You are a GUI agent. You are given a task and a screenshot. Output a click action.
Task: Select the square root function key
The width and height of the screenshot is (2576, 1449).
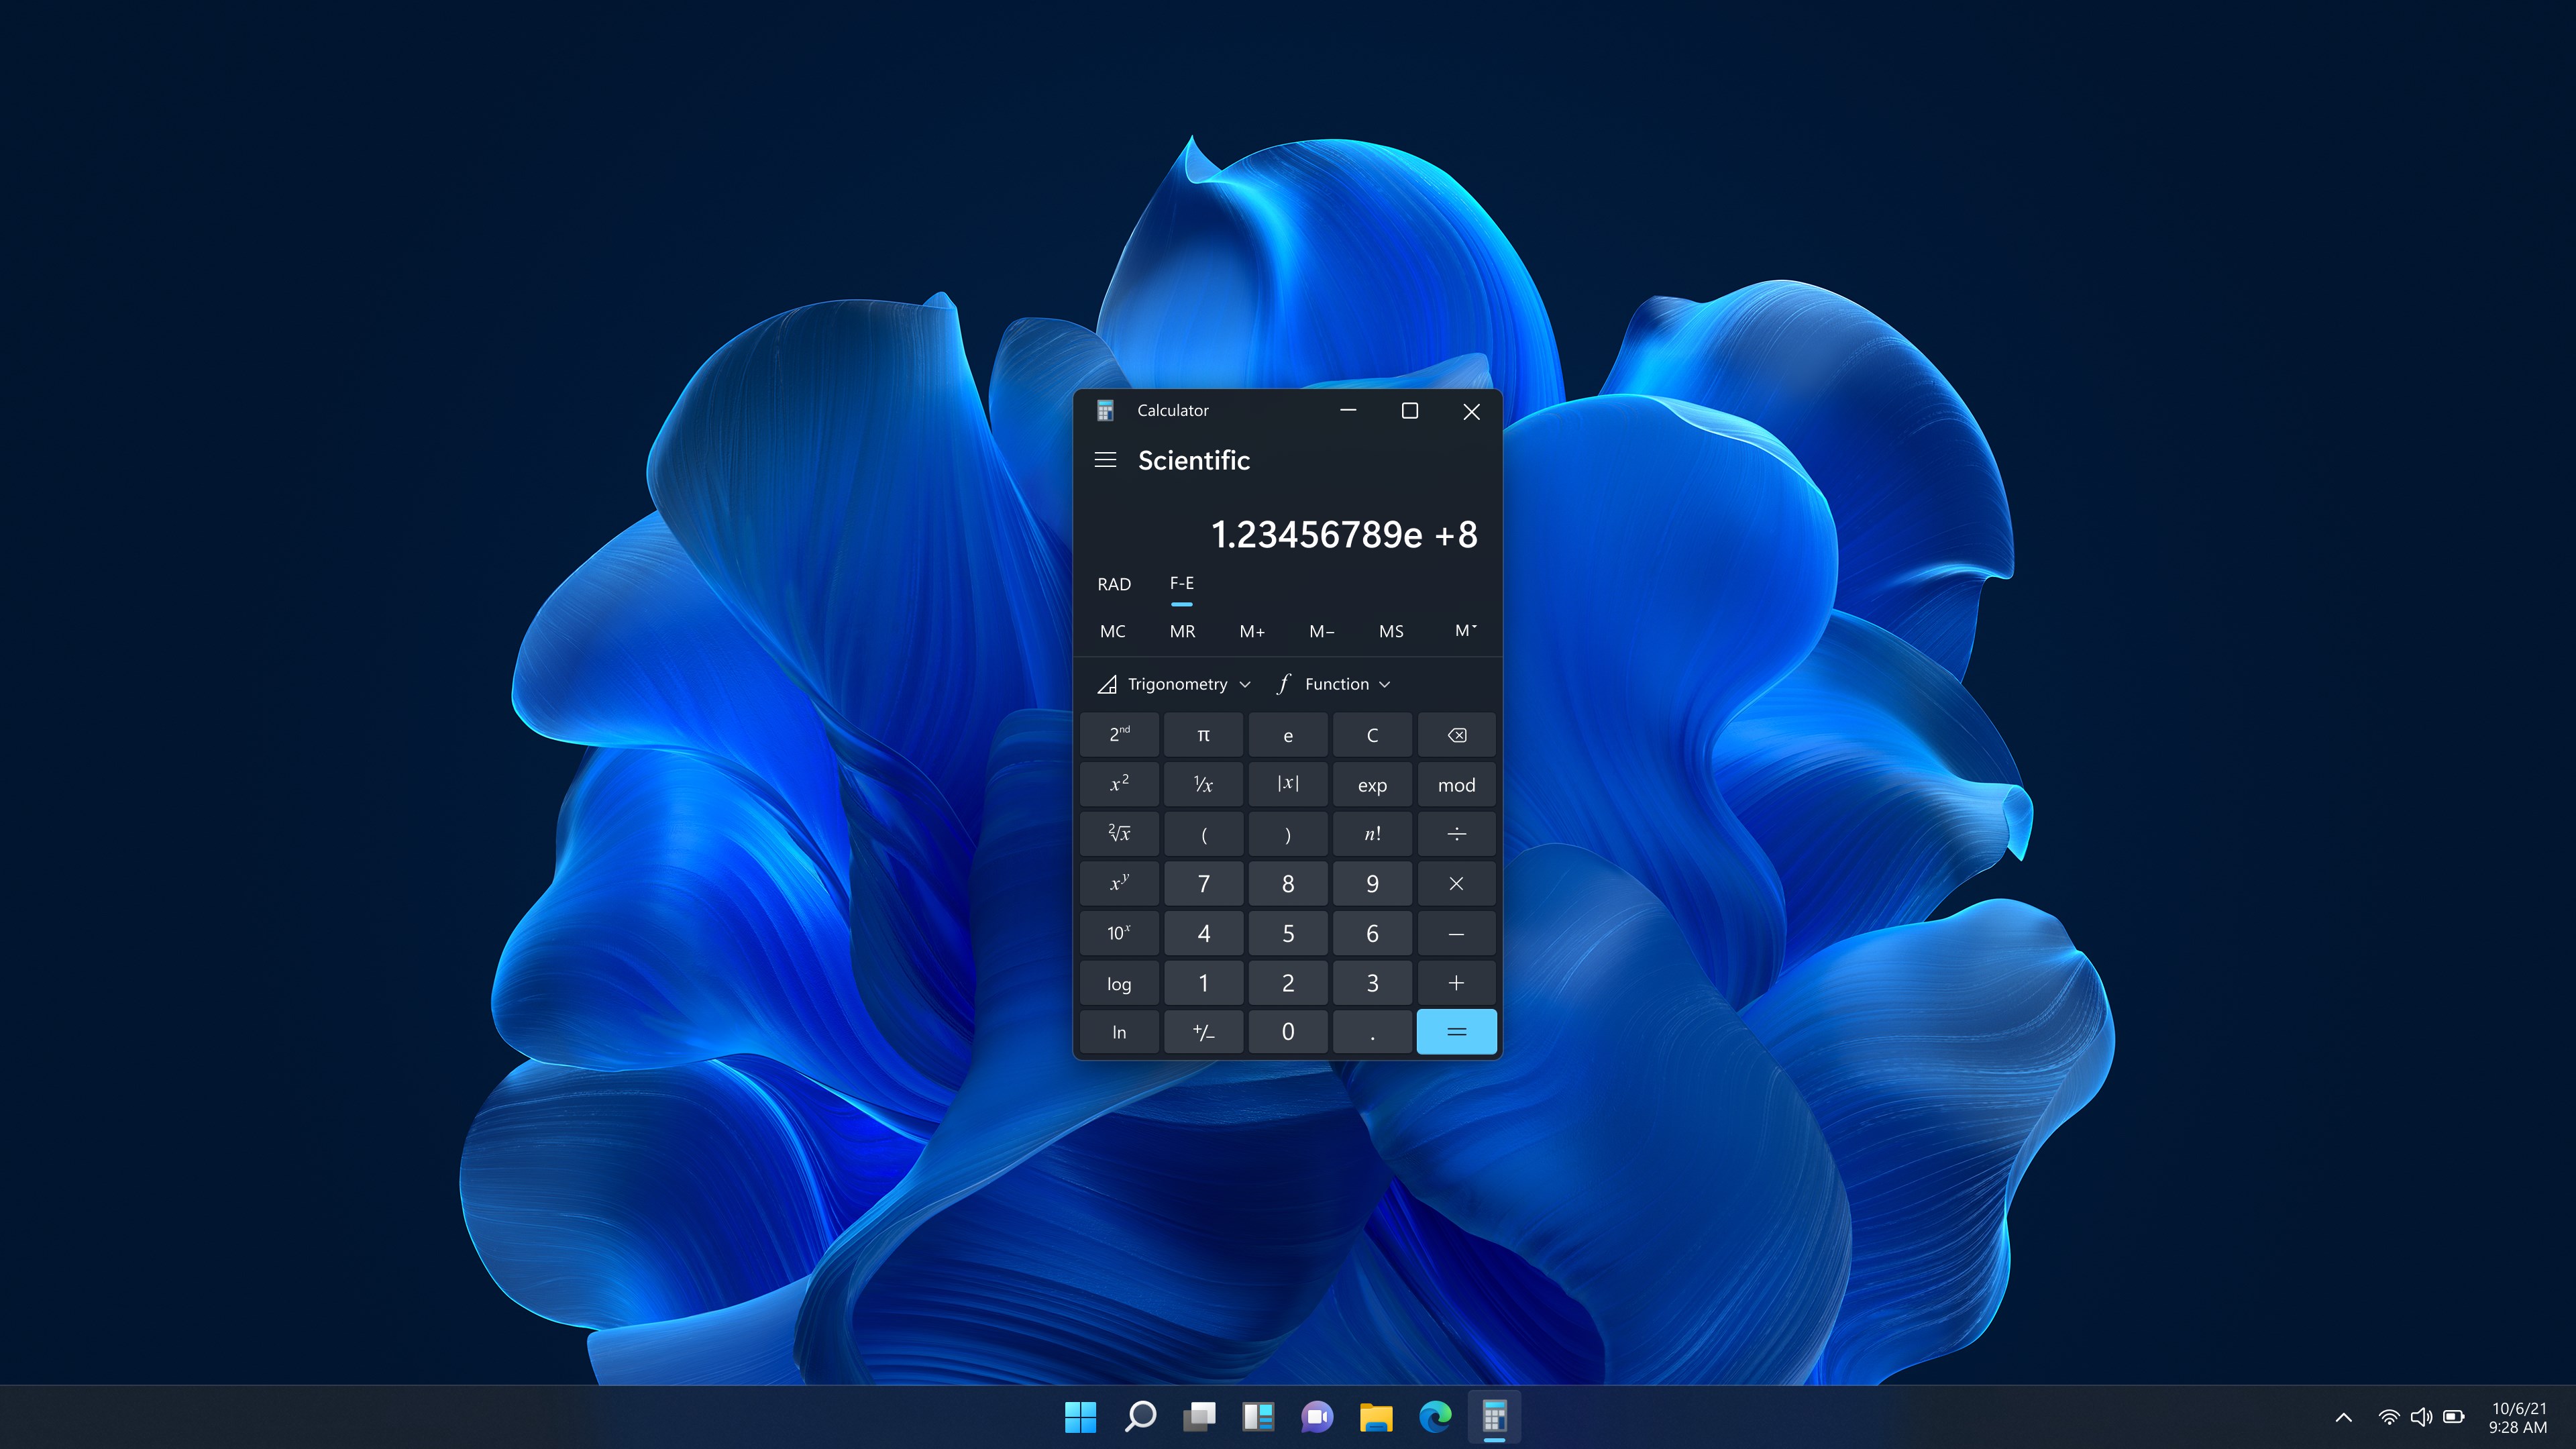tap(1119, 833)
